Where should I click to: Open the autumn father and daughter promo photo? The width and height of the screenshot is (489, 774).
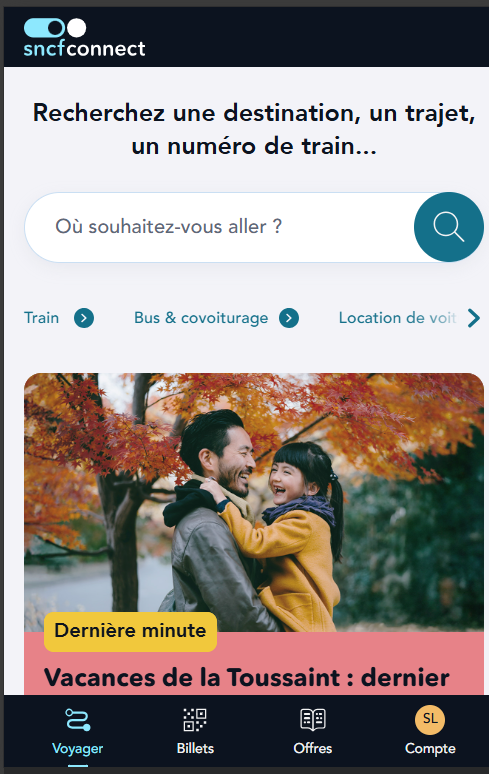click(x=254, y=502)
